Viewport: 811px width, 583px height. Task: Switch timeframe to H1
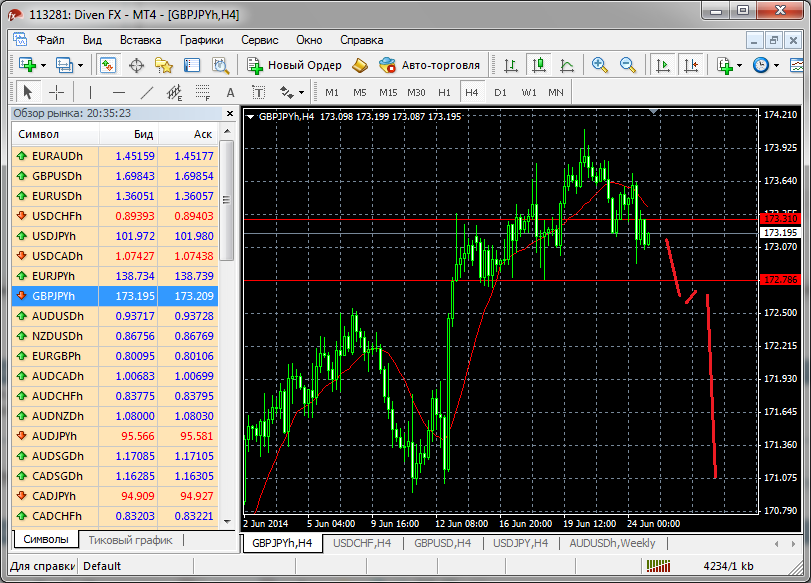coord(444,93)
